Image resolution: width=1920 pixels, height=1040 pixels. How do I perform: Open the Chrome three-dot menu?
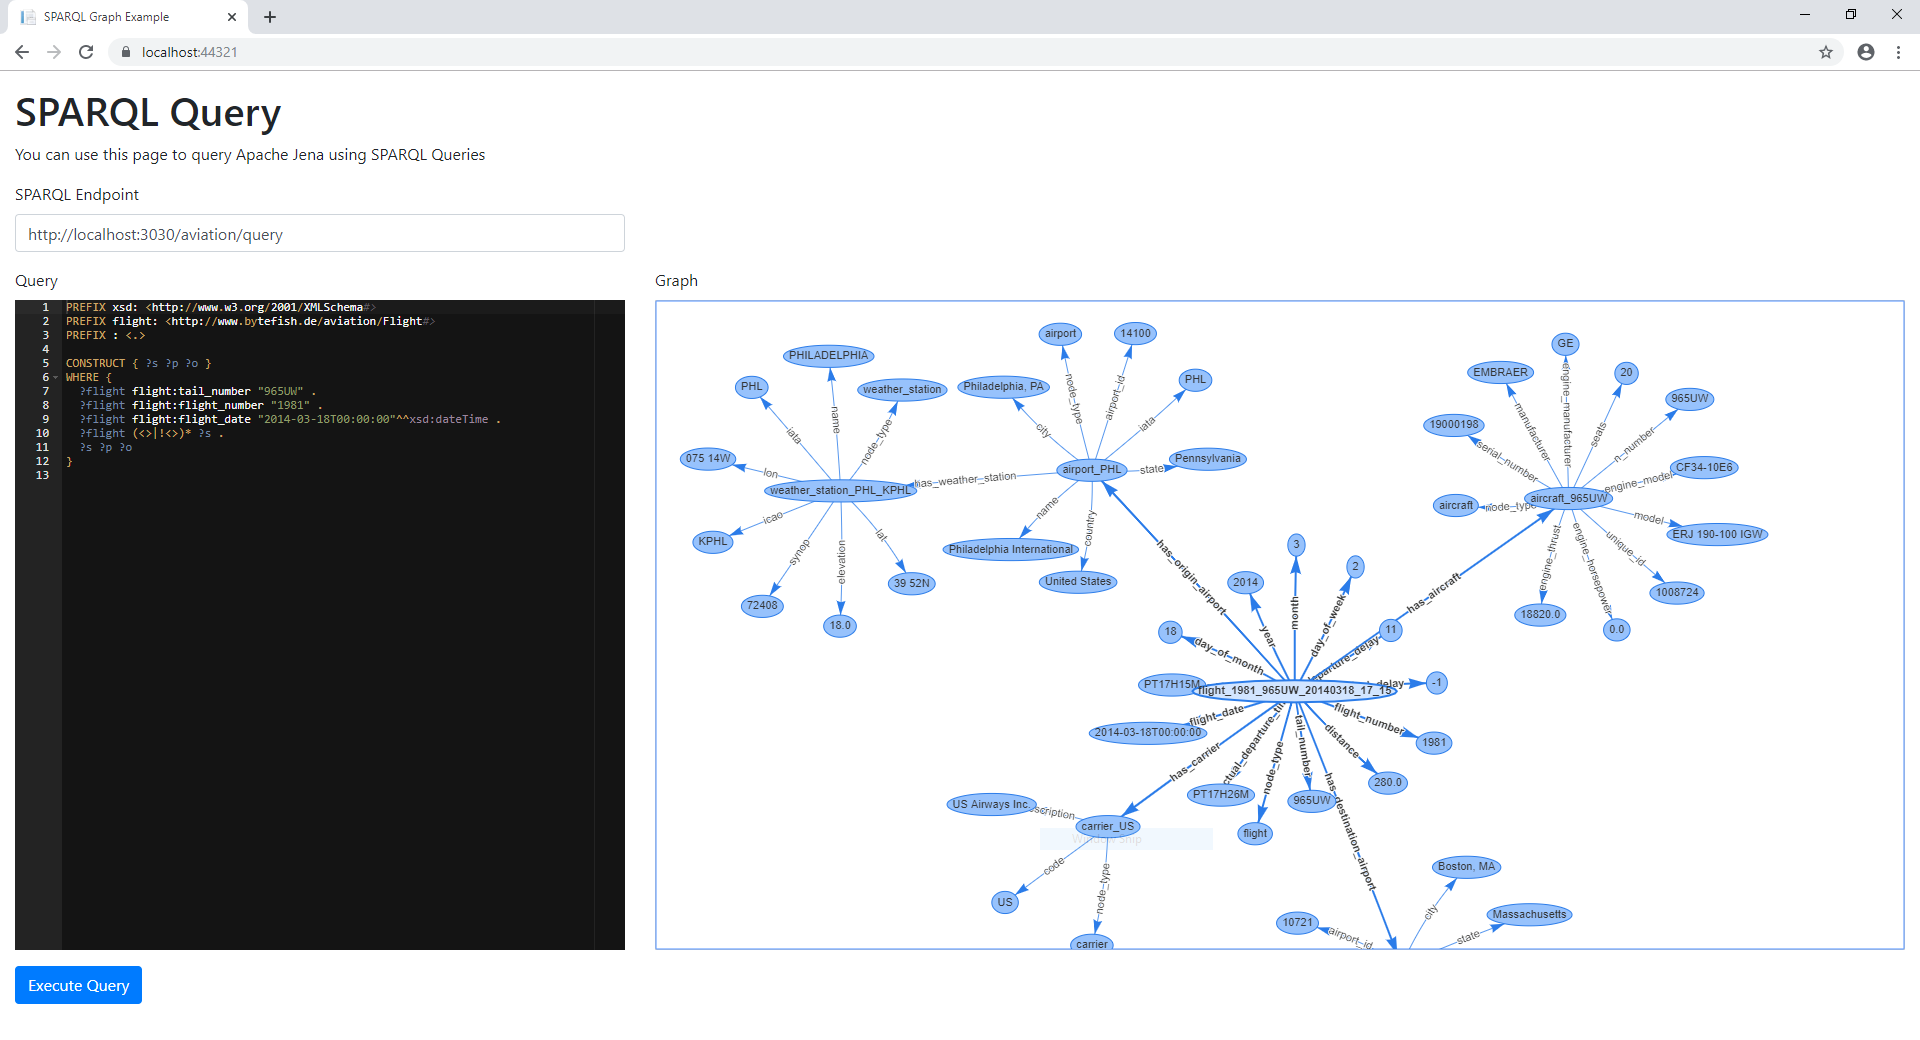click(x=1898, y=52)
